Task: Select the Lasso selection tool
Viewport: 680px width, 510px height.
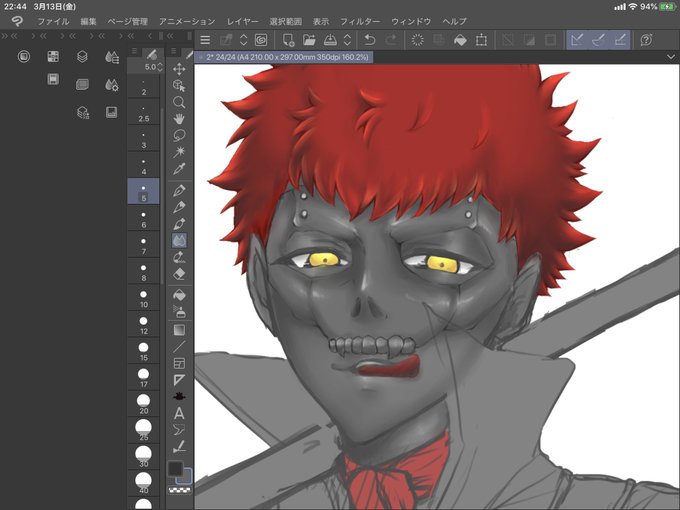Action: point(179,135)
